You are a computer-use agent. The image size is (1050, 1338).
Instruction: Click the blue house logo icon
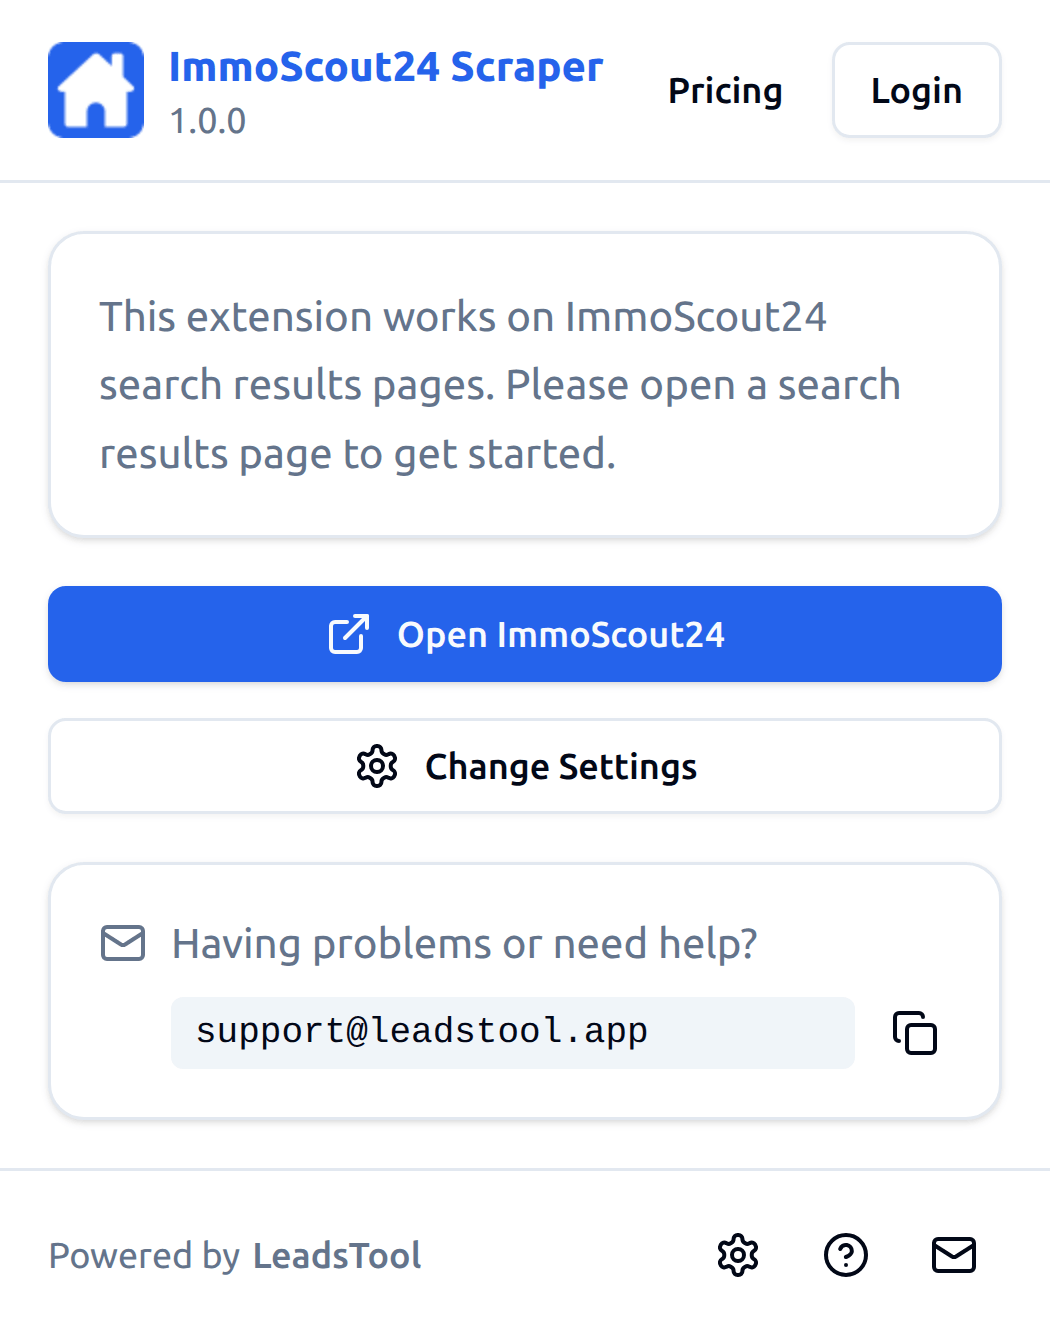(96, 90)
